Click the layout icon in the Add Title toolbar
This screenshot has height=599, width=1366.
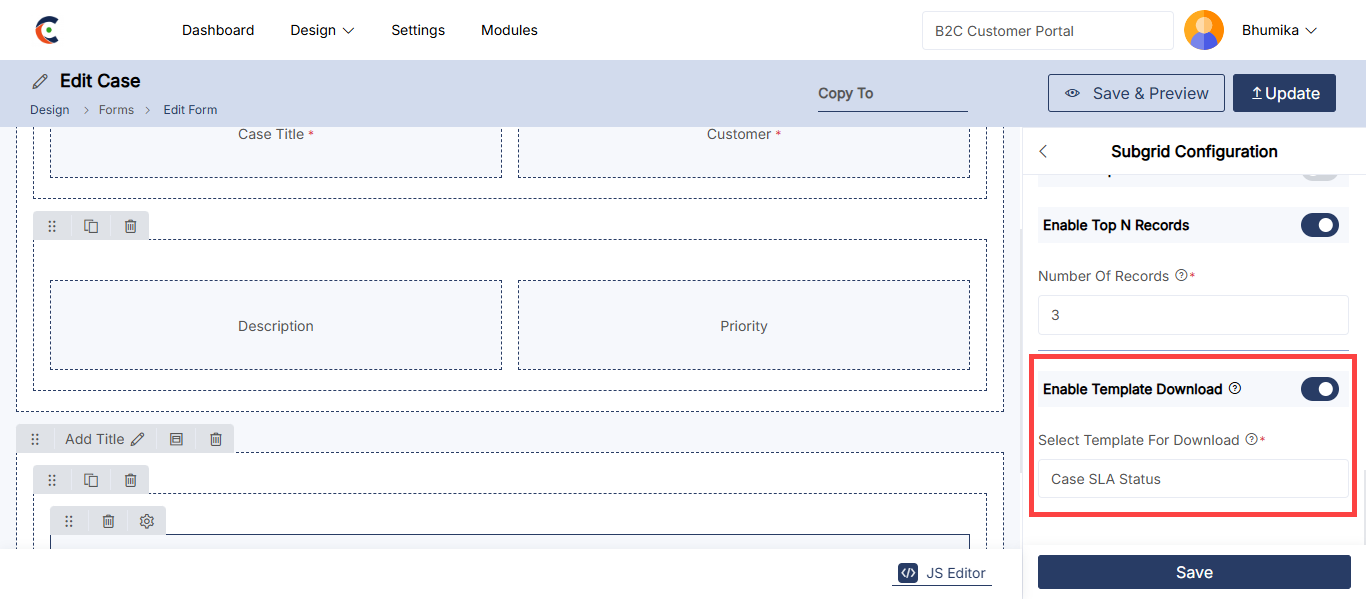point(176,439)
